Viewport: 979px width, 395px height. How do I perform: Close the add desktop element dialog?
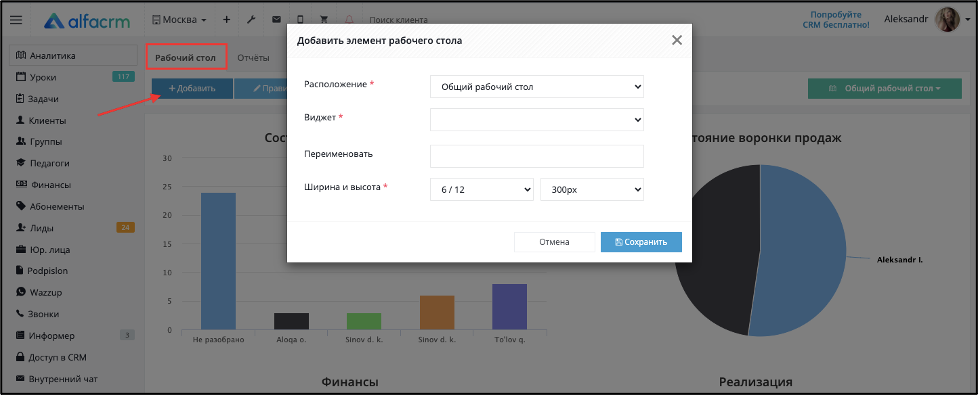[677, 41]
